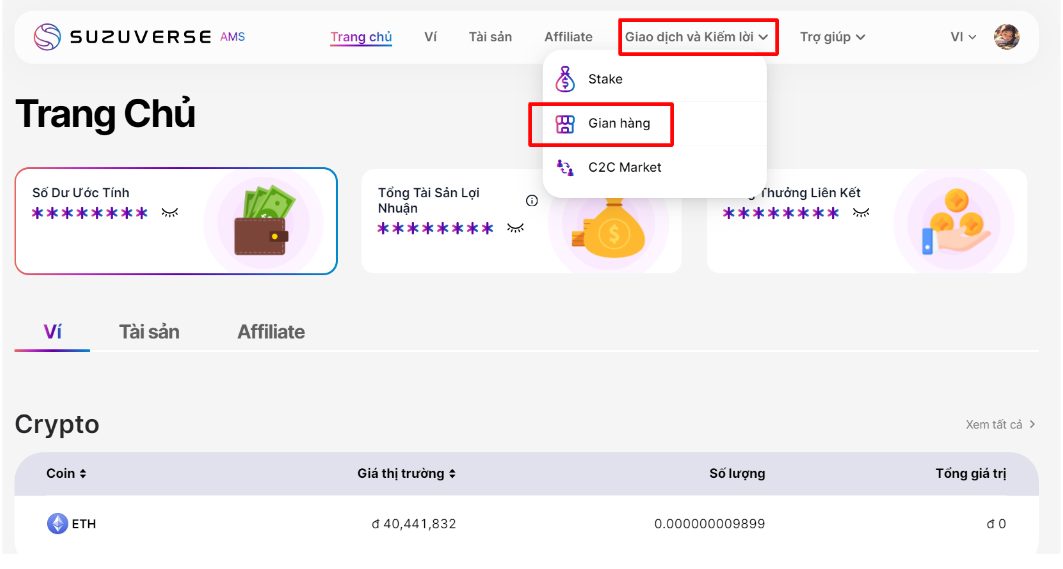
Task: Unhide the affiliate reward amount
Action: coord(860,213)
